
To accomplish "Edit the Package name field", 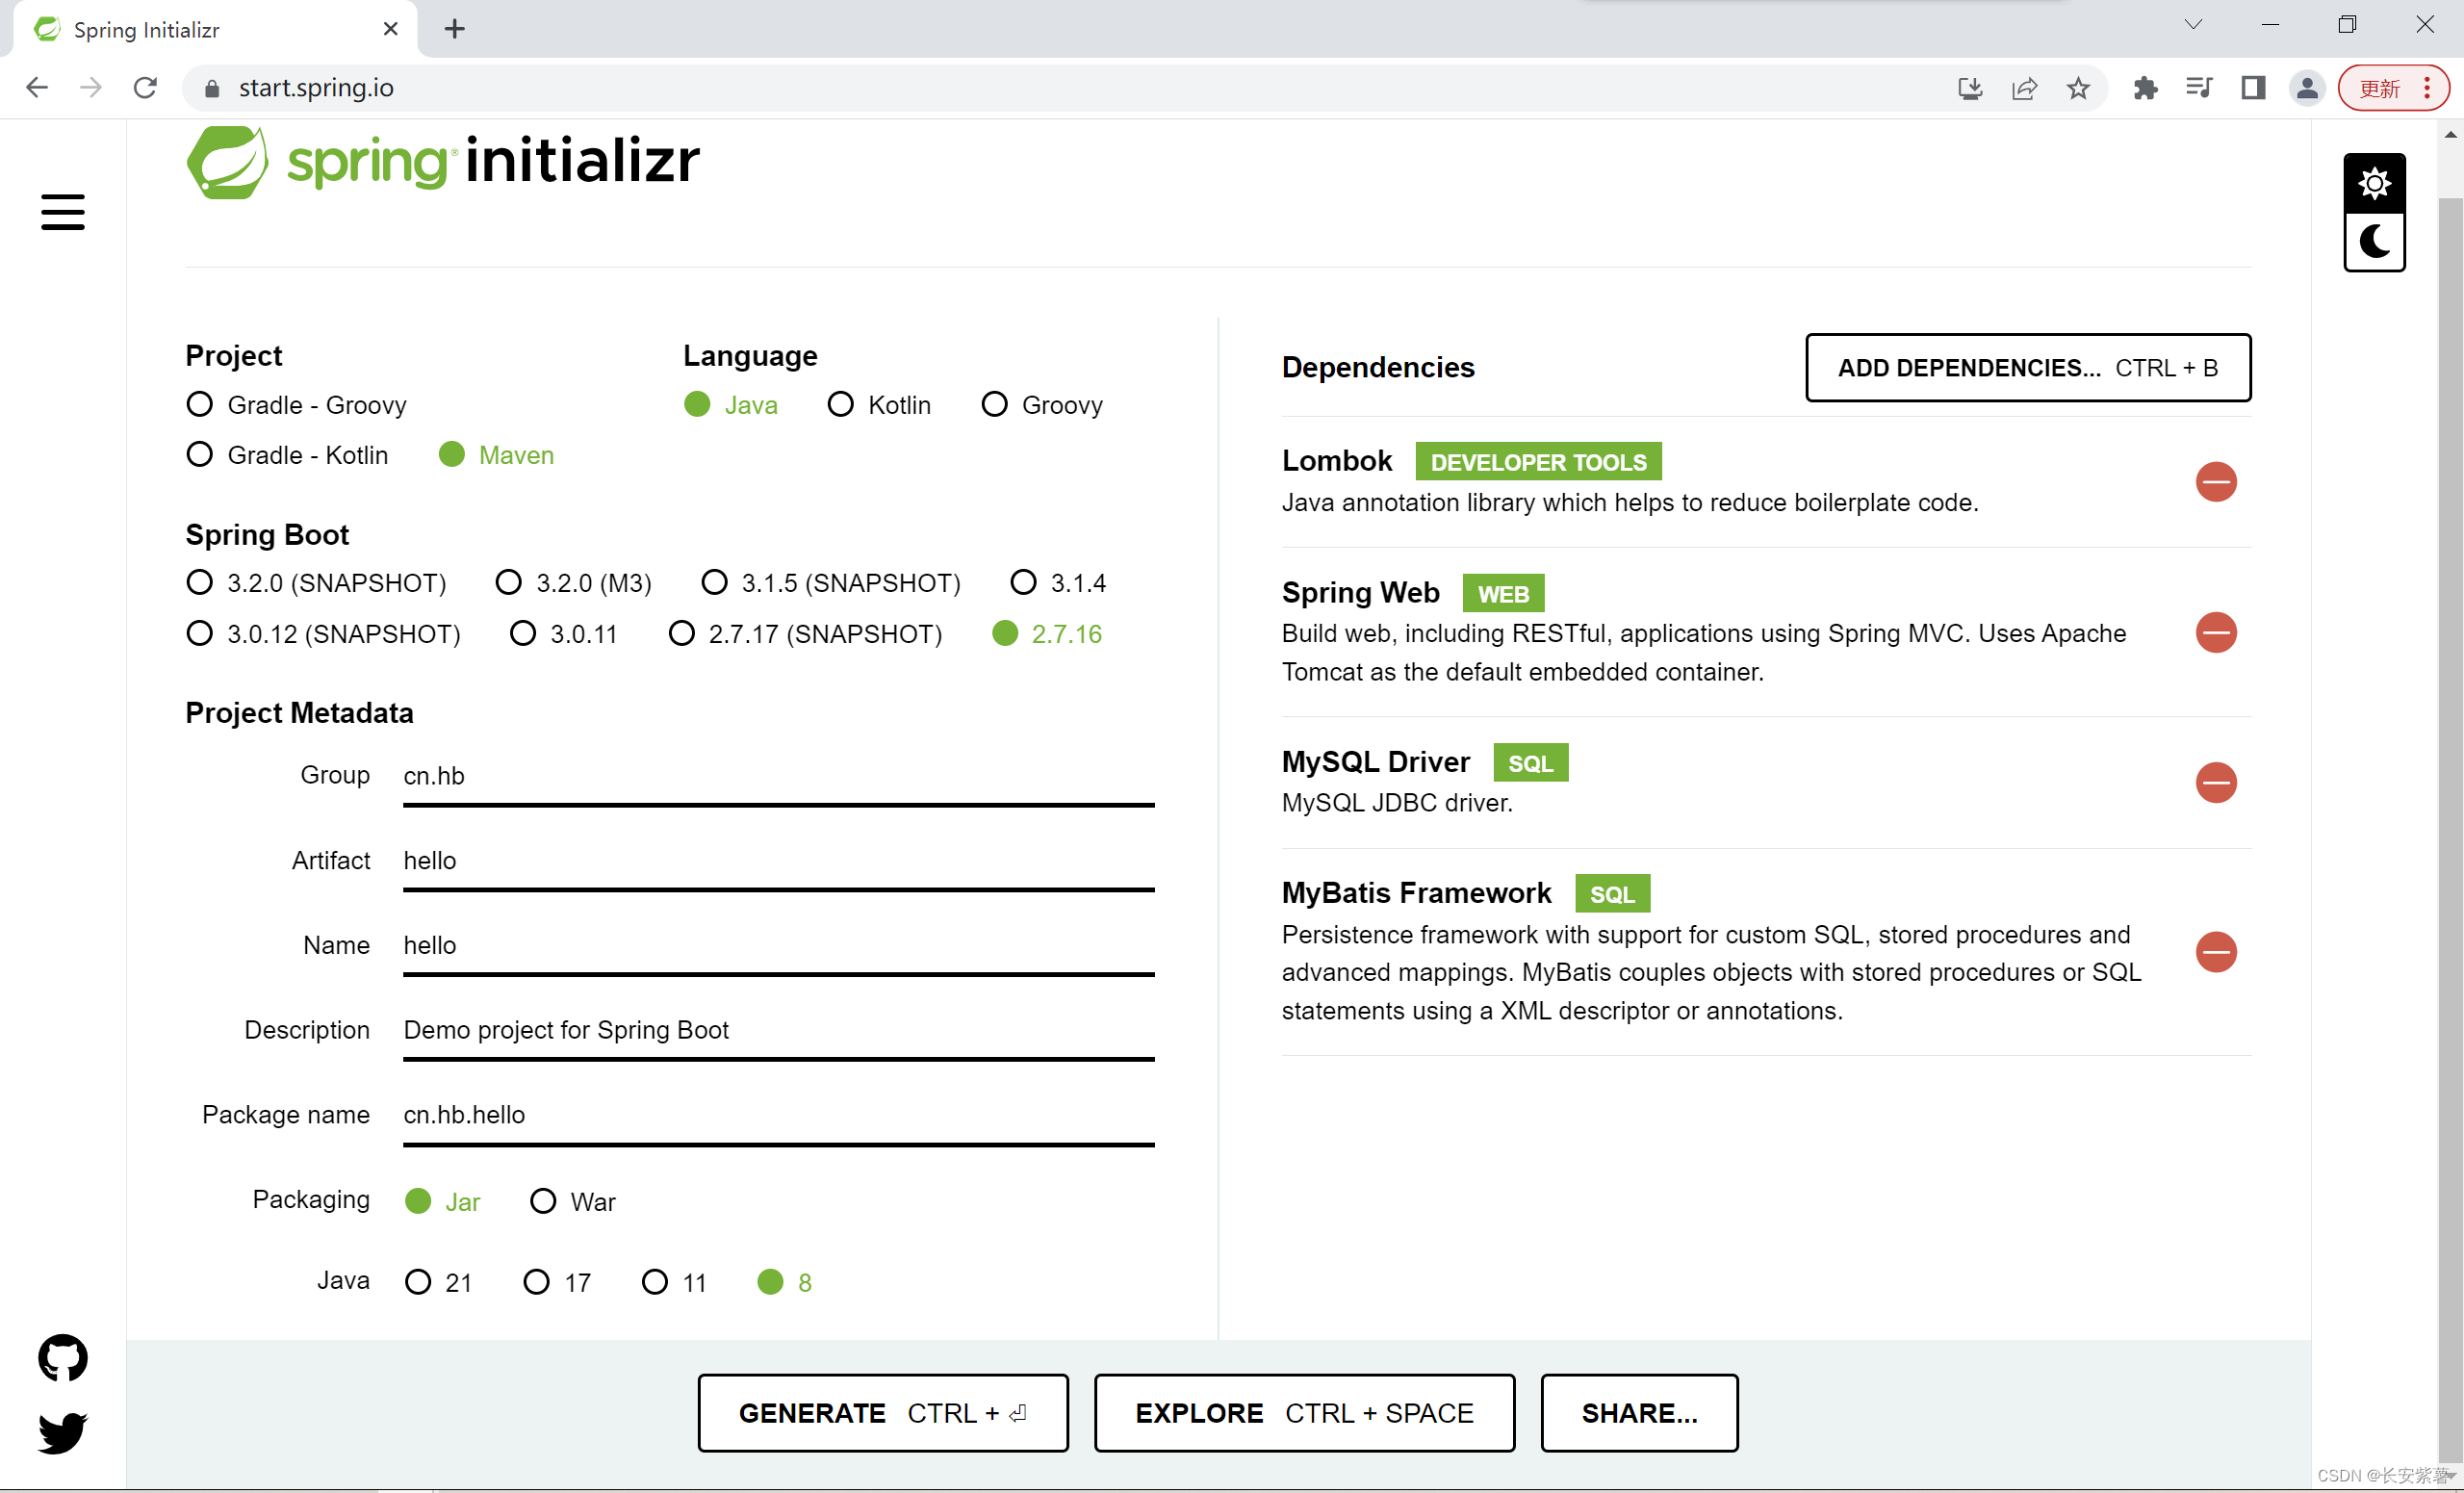I will point(779,1115).
